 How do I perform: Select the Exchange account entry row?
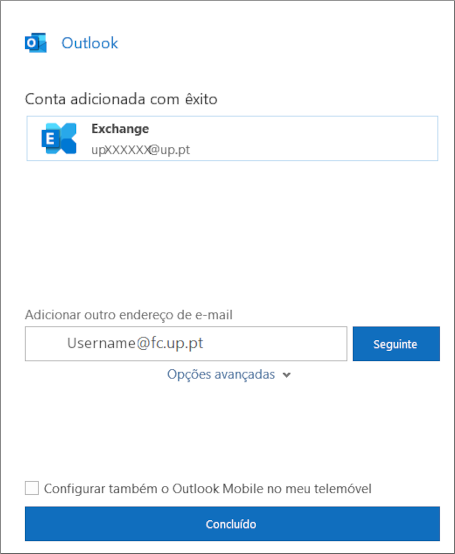232,138
